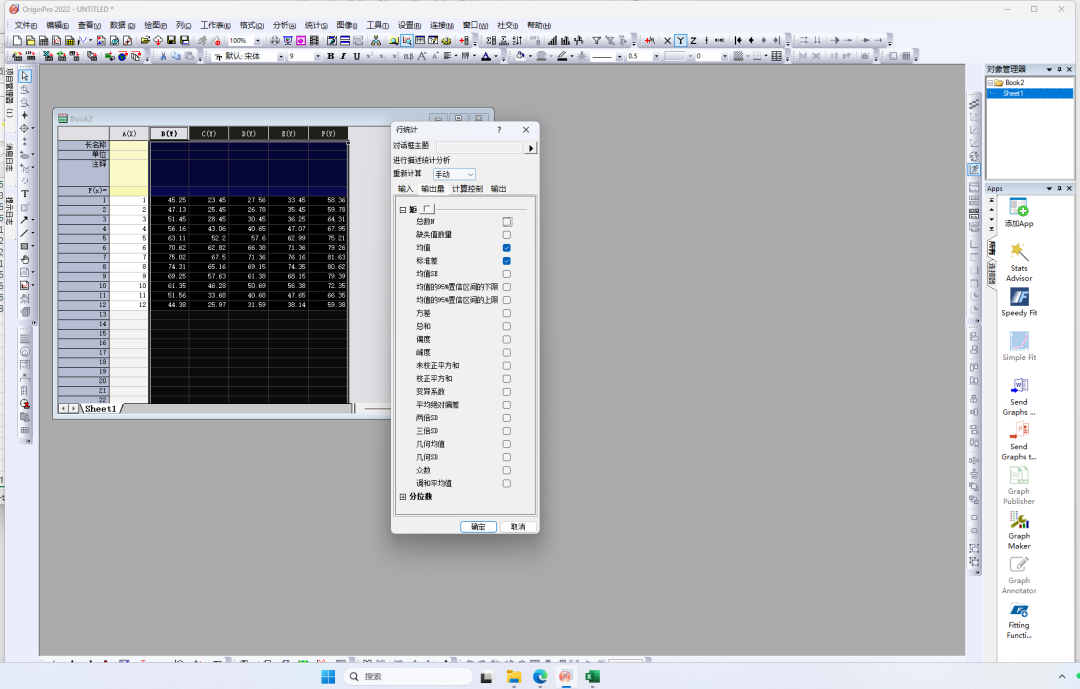Set column as Y designation icon

point(680,41)
